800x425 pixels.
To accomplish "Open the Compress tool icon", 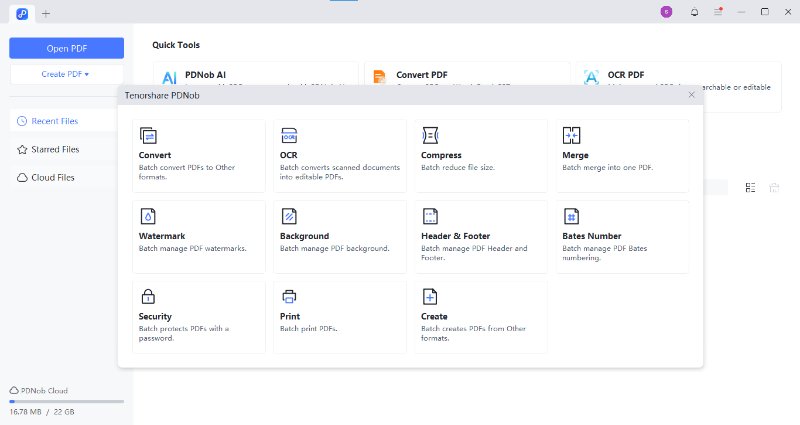I will pos(430,136).
